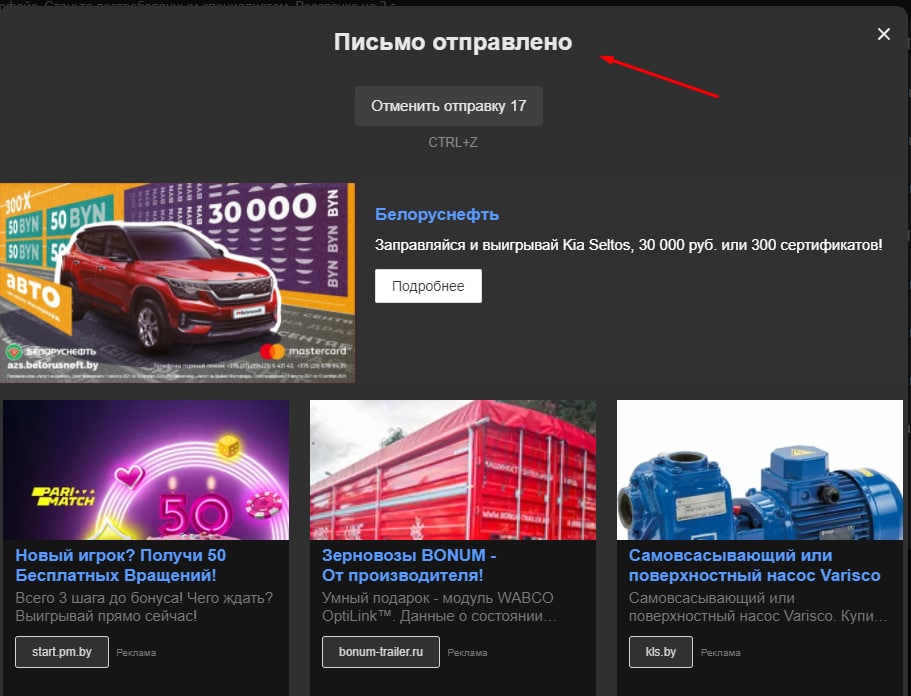Viewport: 911px width, 696px height.
Task: Click 'Реклама' label next to start.pm.by
Action: pos(136,652)
